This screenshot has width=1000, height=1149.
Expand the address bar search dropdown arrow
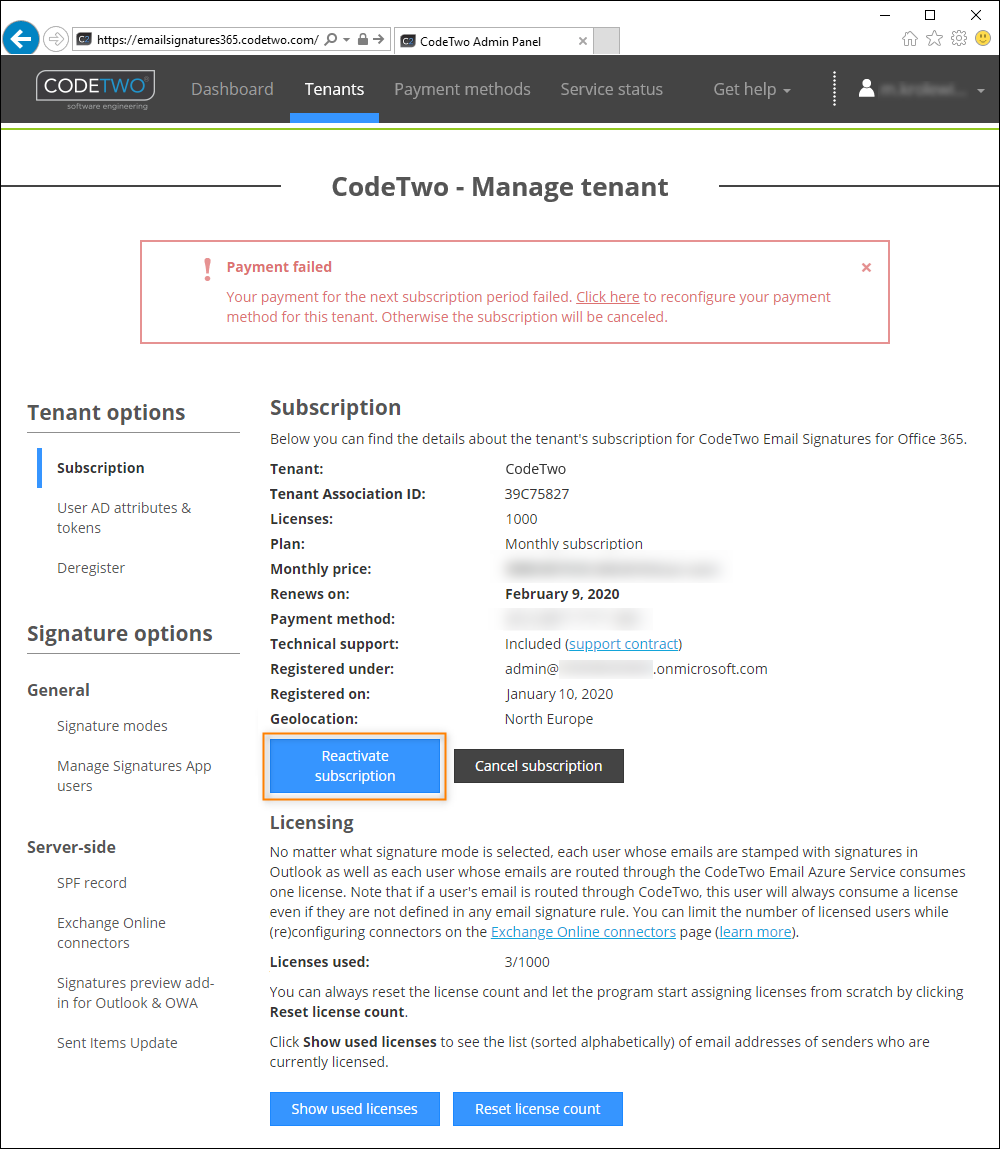pyautogui.click(x=347, y=40)
